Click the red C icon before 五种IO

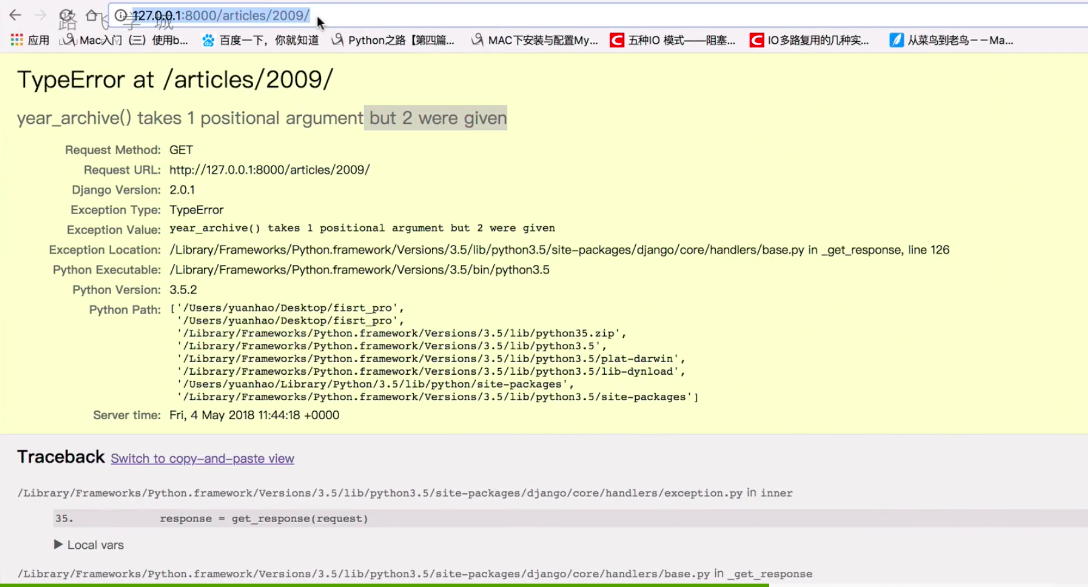616,40
